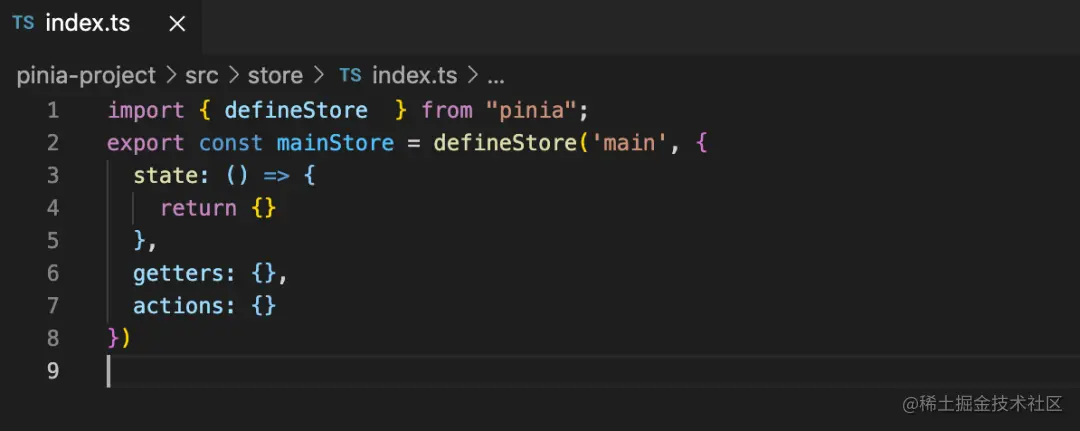Click the "pinia" string literal
The width and height of the screenshot is (1080, 431).
[x=531, y=110]
